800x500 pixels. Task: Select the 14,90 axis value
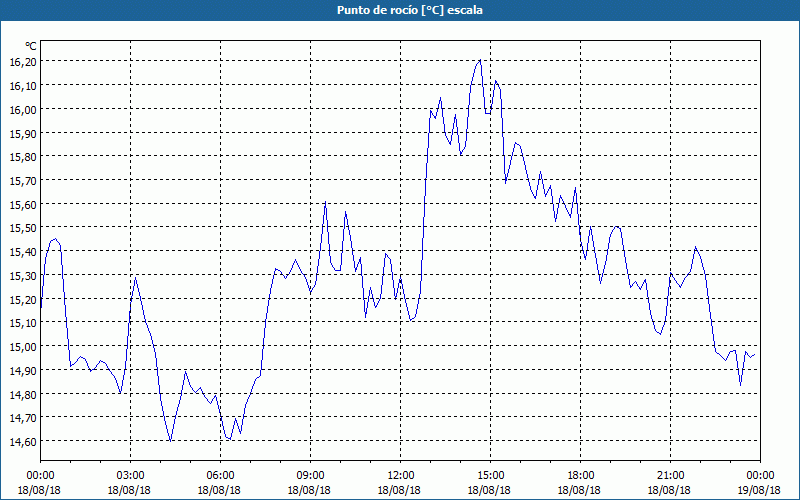pos(23,370)
